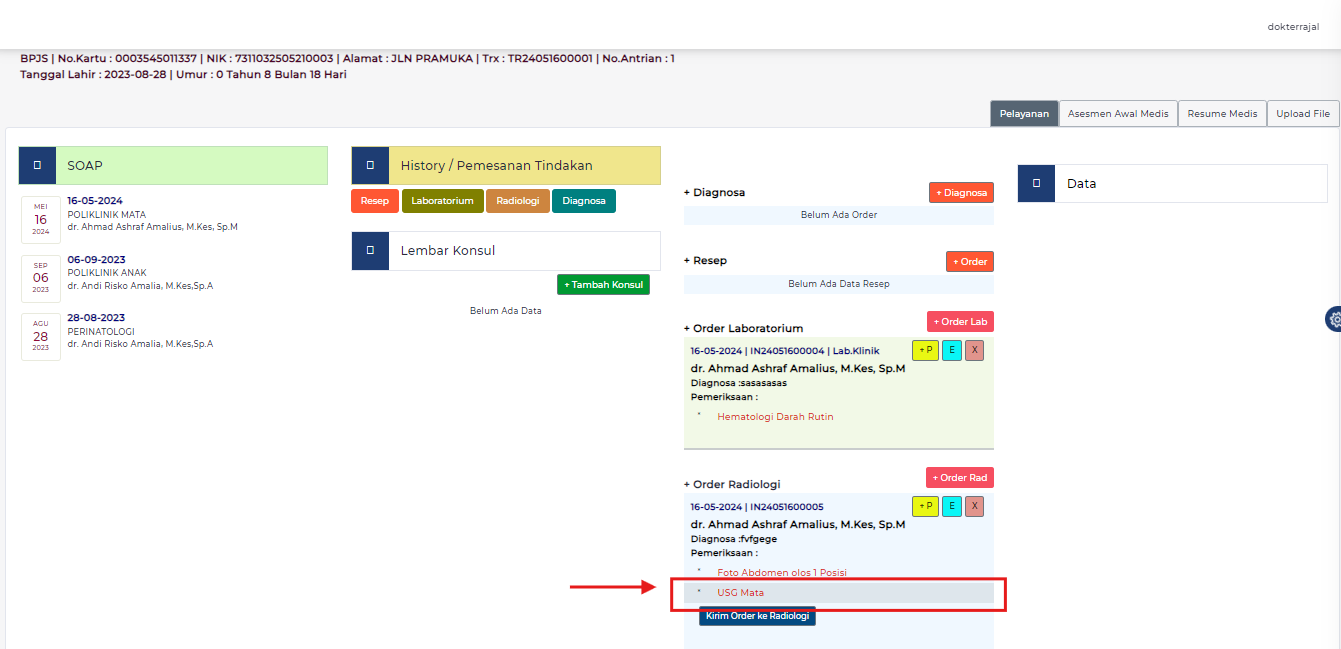The width and height of the screenshot is (1341, 649).
Task: Click the Data panel square icon
Action: click(1036, 183)
